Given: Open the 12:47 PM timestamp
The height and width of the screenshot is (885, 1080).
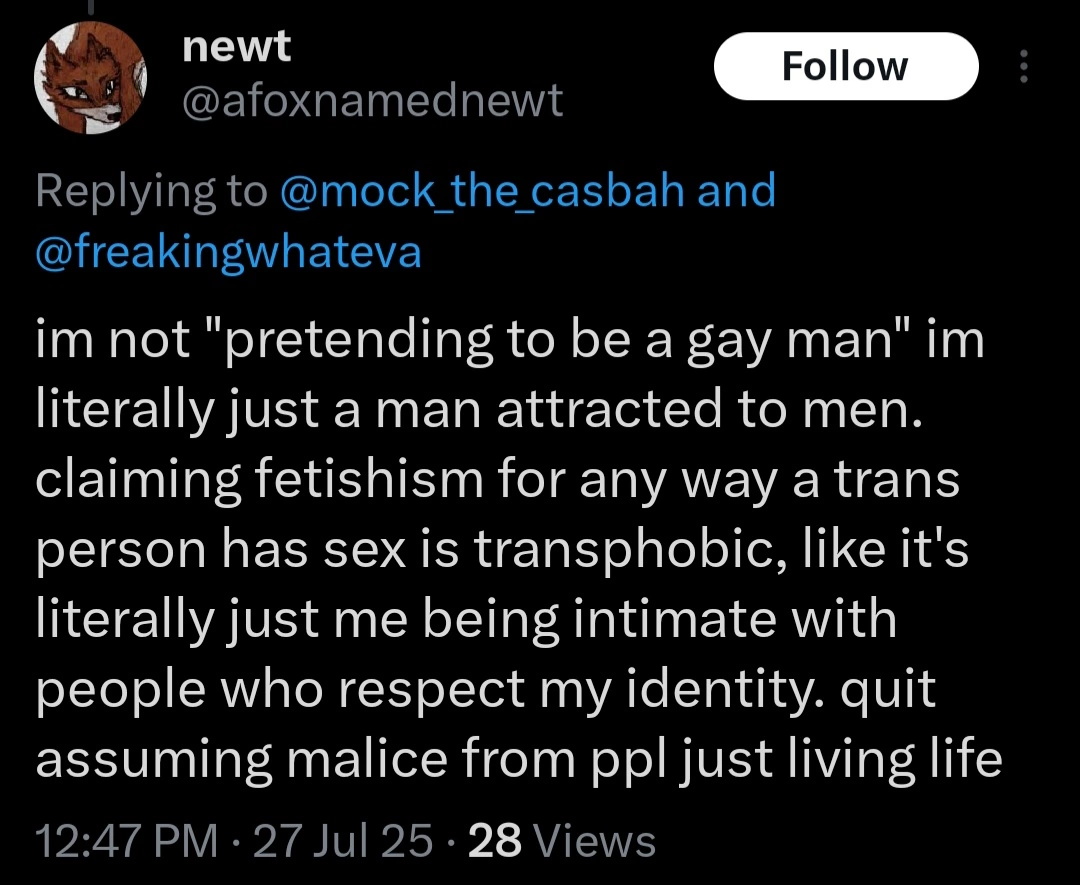Looking at the screenshot, I should 126,842.
